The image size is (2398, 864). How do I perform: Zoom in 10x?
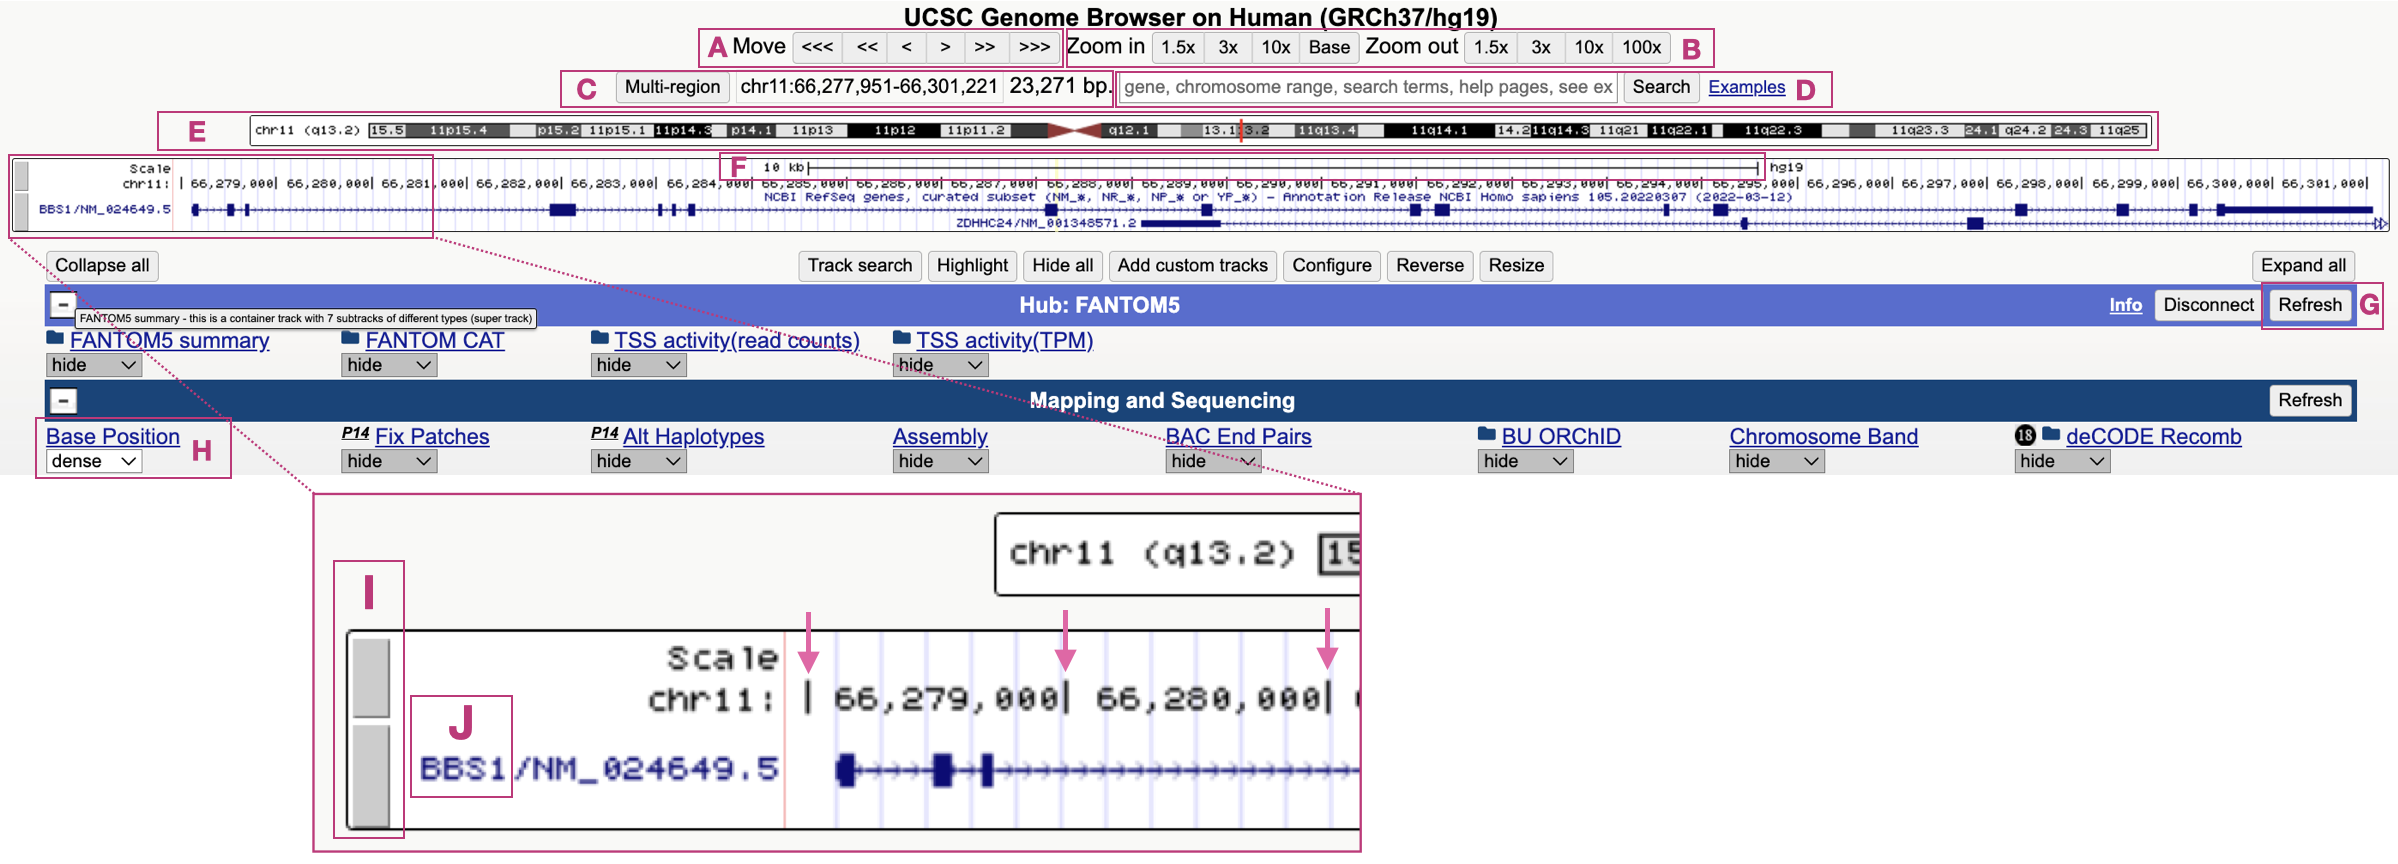tap(1275, 47)
